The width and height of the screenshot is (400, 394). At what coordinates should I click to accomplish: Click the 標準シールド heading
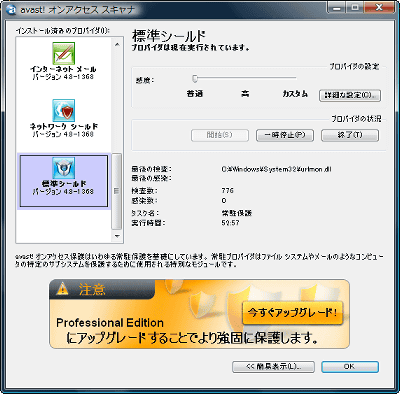click(169, 35)
